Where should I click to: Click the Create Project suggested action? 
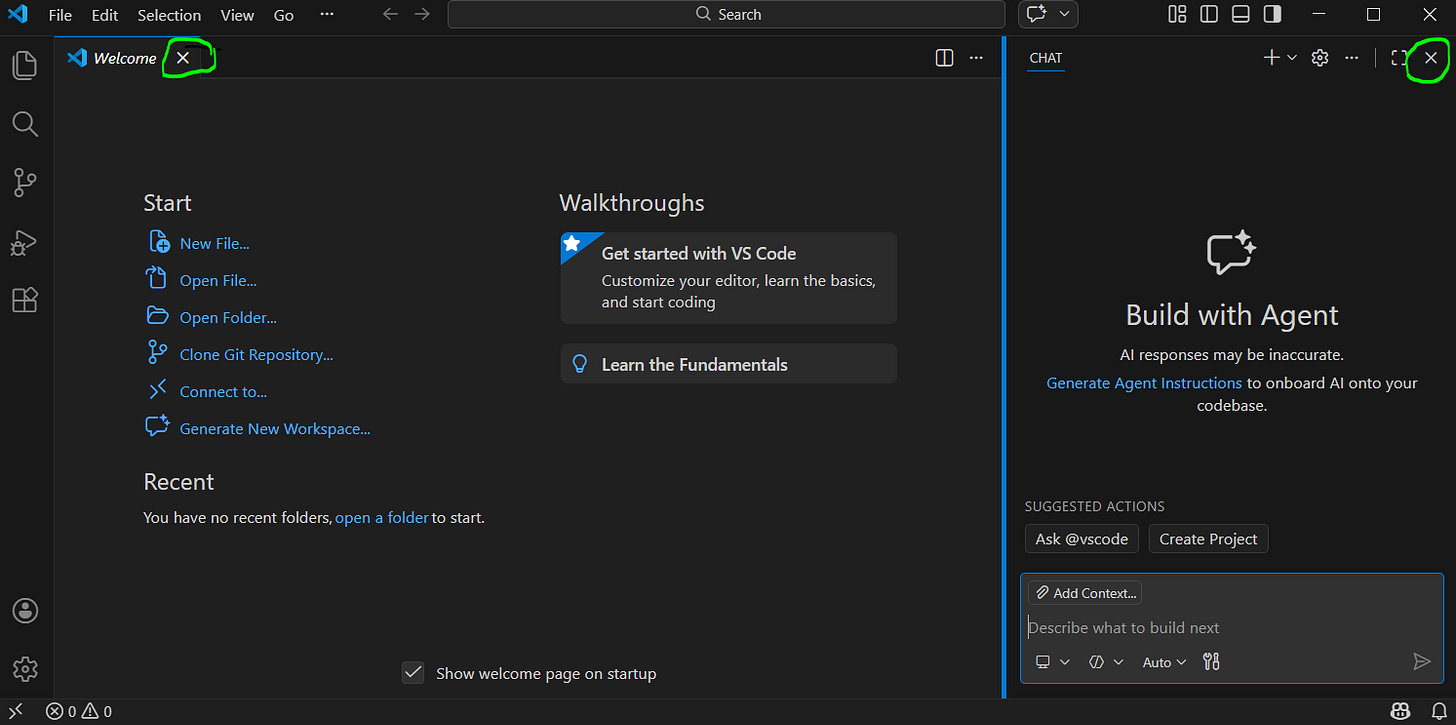point(1208,539)
